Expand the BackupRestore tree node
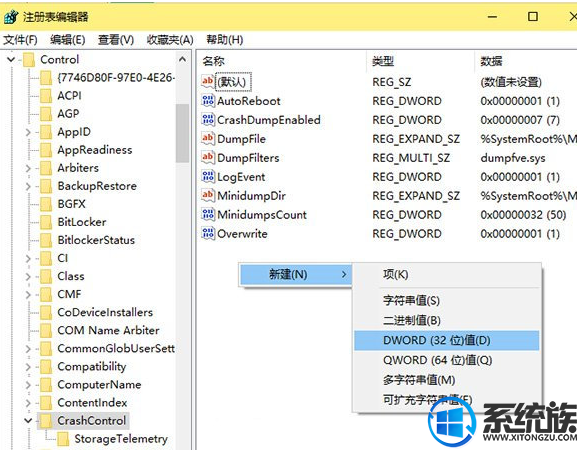This screenshot has width=577, height=450. point(28,186)
